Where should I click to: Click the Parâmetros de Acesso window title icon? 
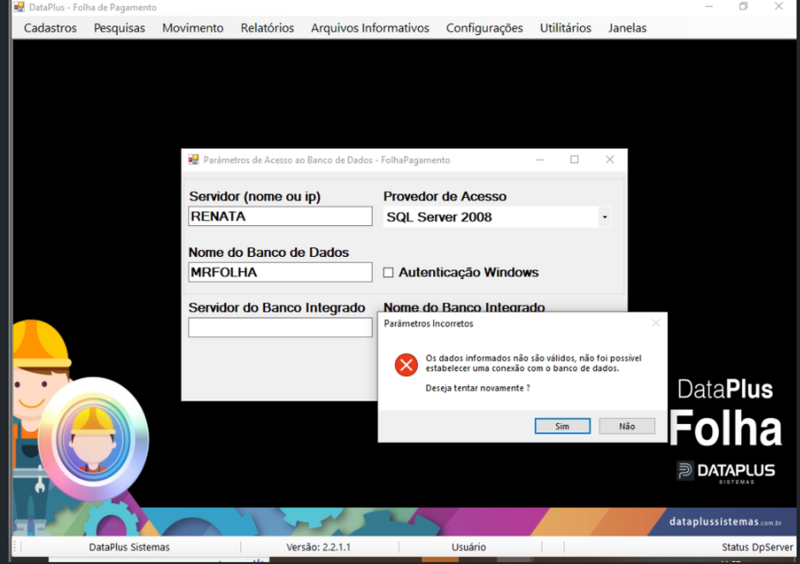tap(193, 160)
